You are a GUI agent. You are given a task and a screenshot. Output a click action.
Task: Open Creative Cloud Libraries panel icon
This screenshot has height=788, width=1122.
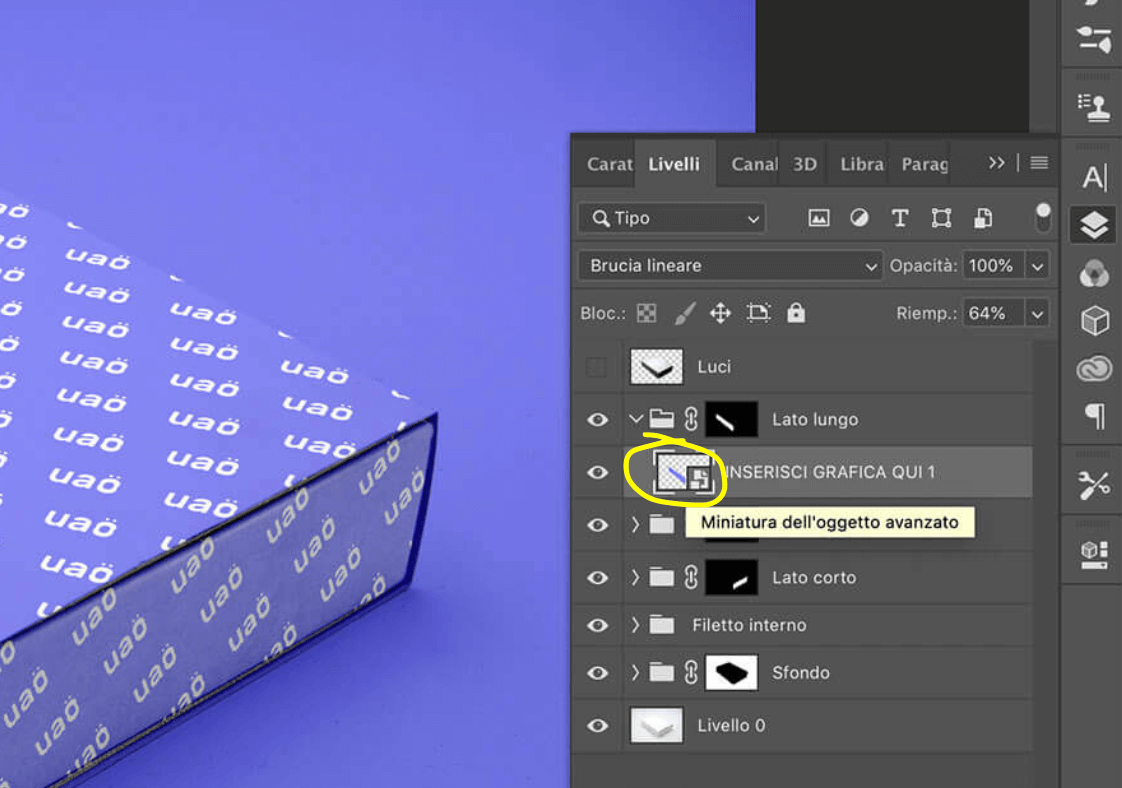(x=1095, y=369)
